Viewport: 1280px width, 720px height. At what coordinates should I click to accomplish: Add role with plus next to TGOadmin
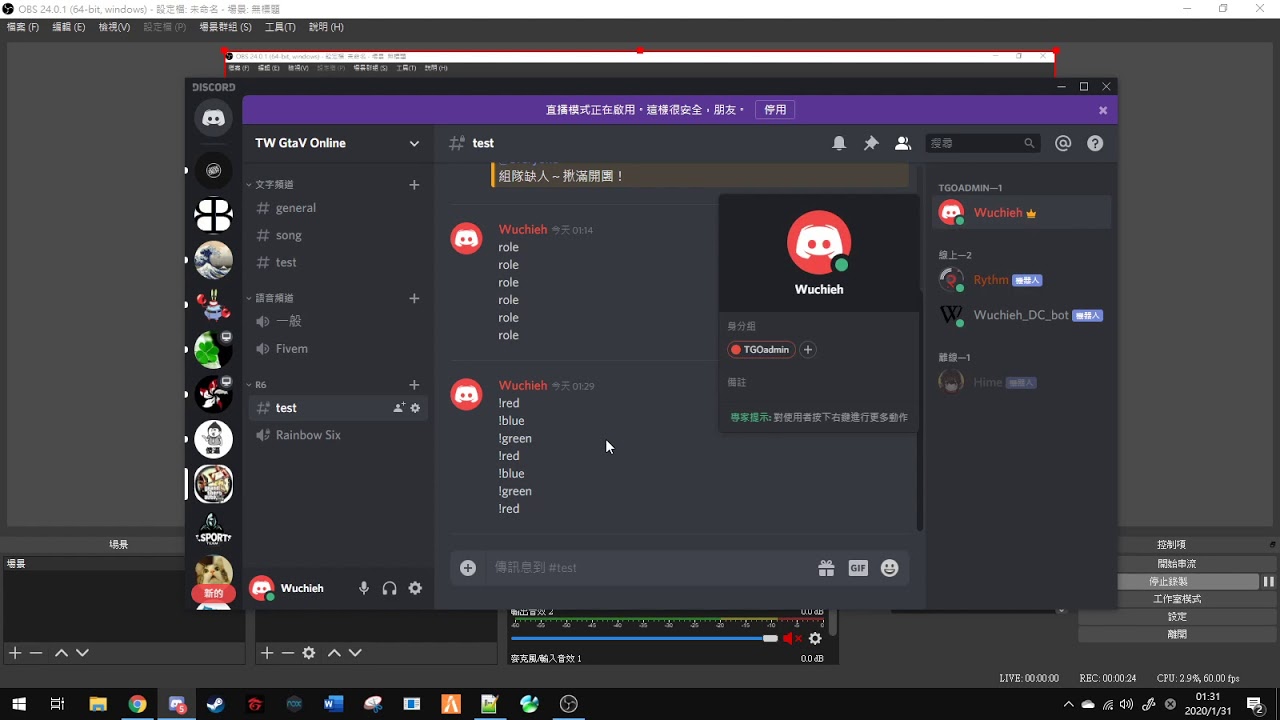808,350
